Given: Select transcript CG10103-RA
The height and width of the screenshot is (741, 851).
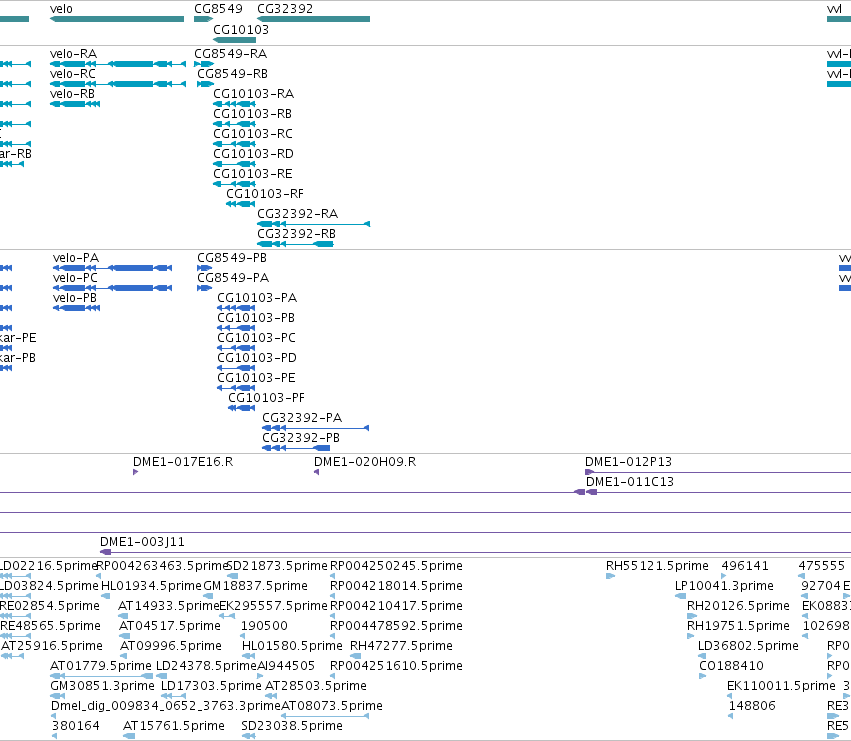Looking at the screenshot, I should click(x=234, y=104).
